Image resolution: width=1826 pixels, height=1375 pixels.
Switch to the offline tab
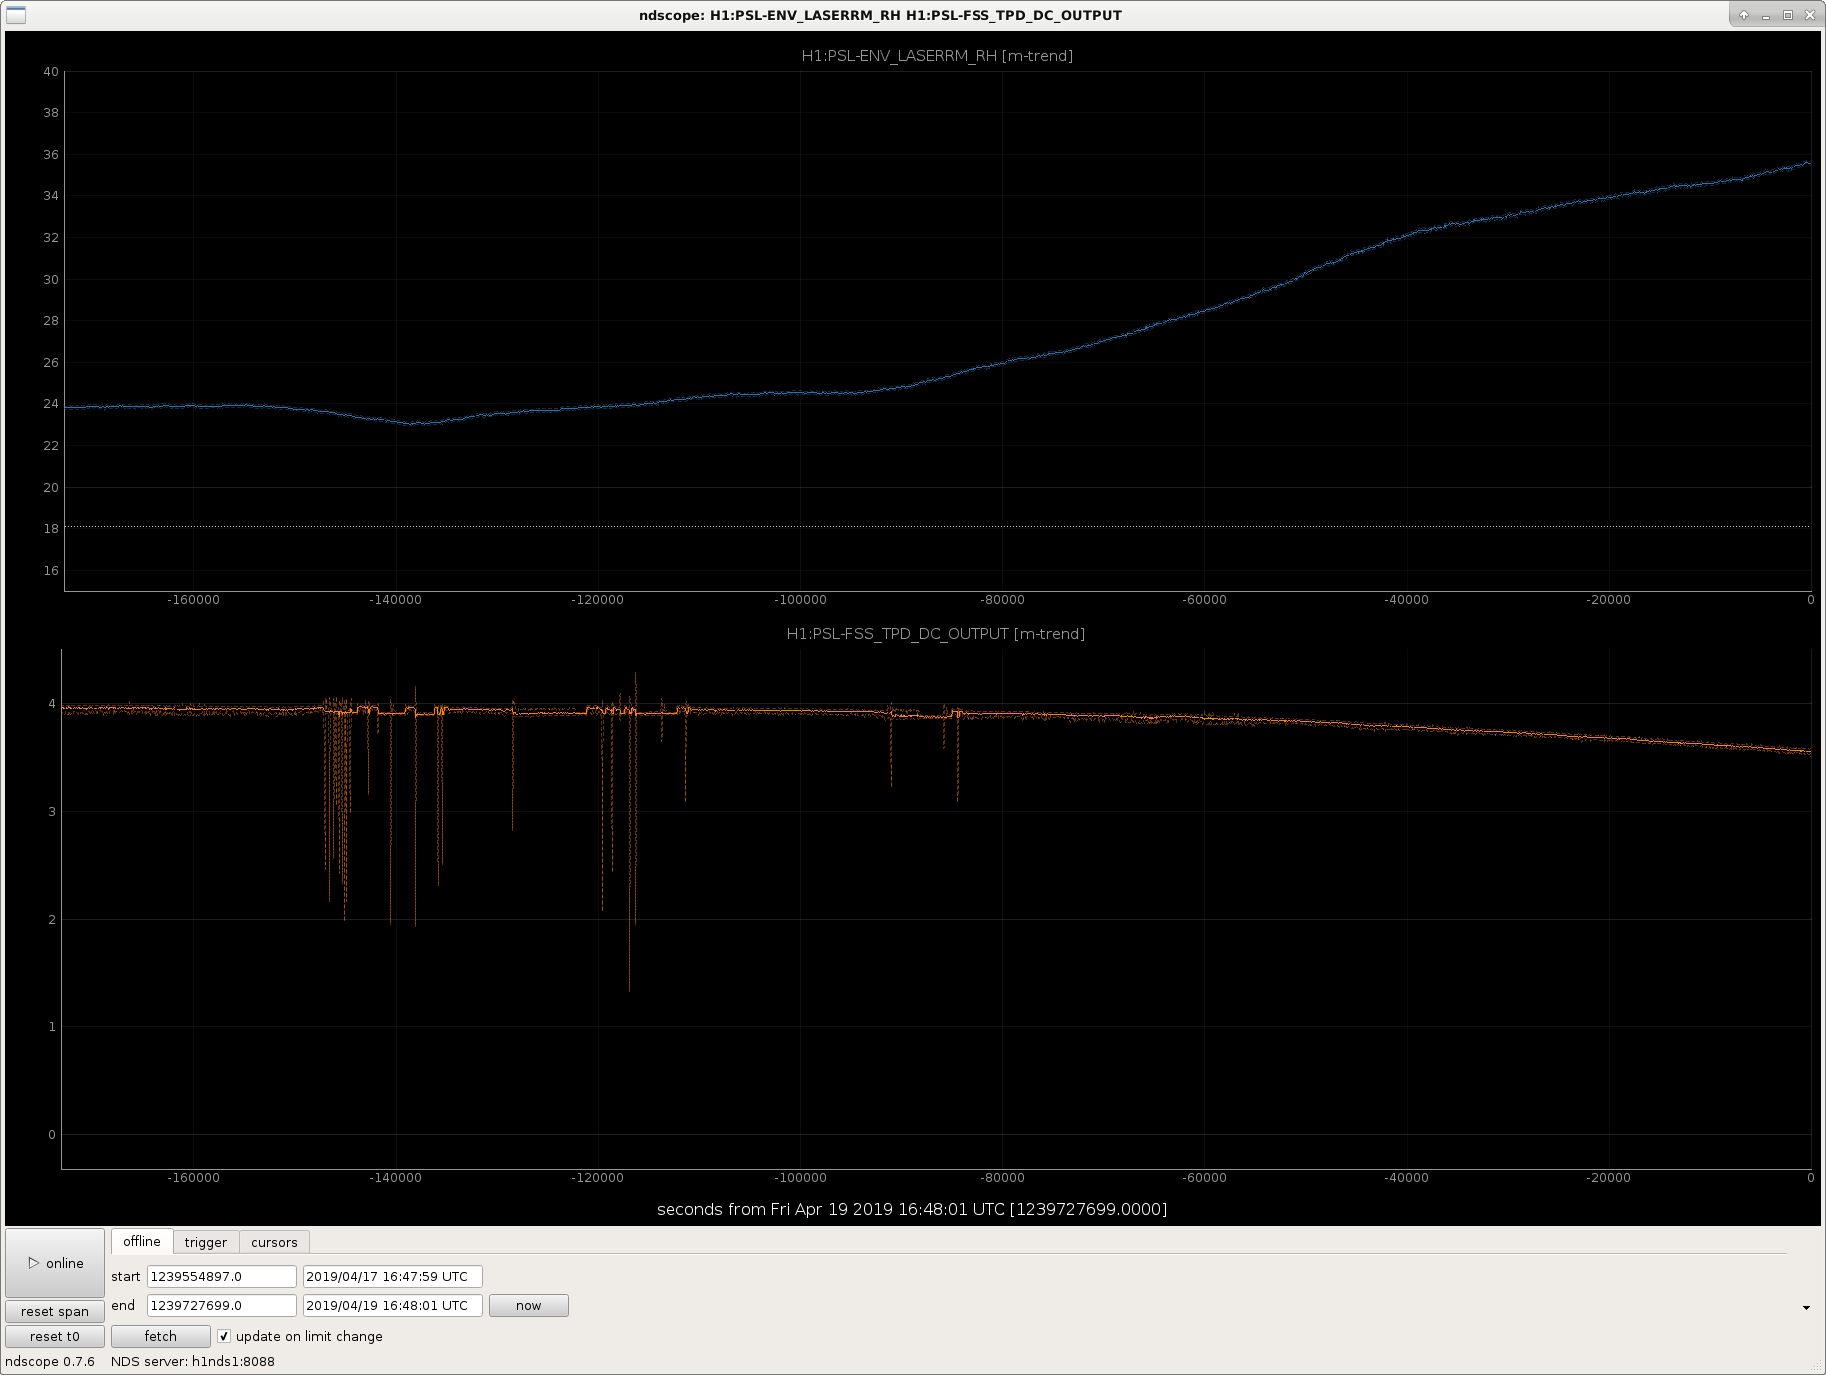pos(142,1241)
